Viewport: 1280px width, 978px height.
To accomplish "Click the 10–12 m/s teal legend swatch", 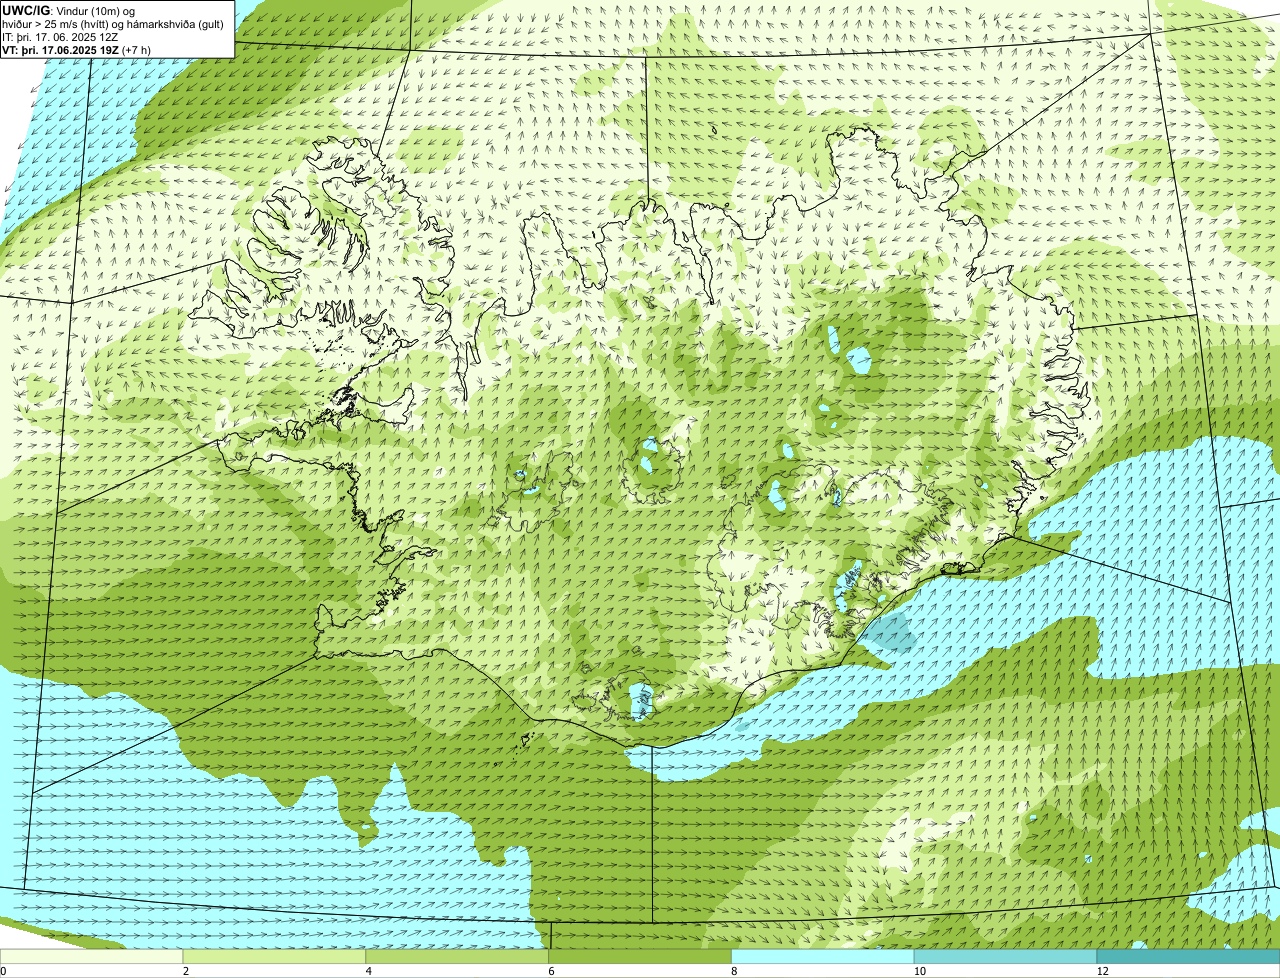I will 1006,957.
